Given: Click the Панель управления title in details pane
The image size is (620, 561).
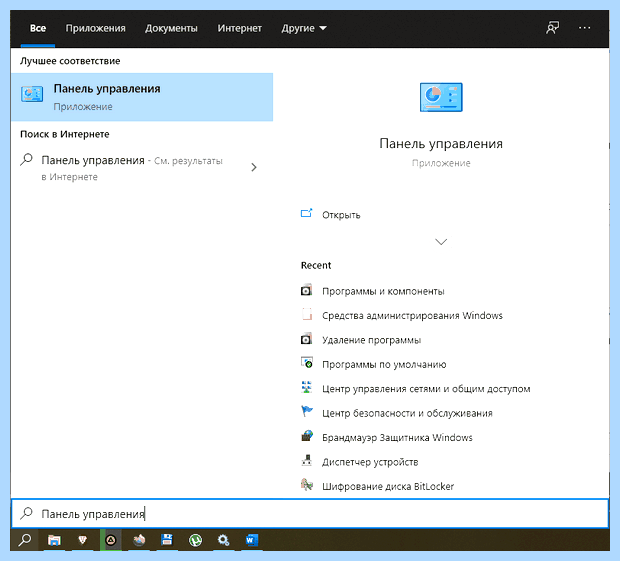Looking at the screenshot, I should tap(441, 144).
